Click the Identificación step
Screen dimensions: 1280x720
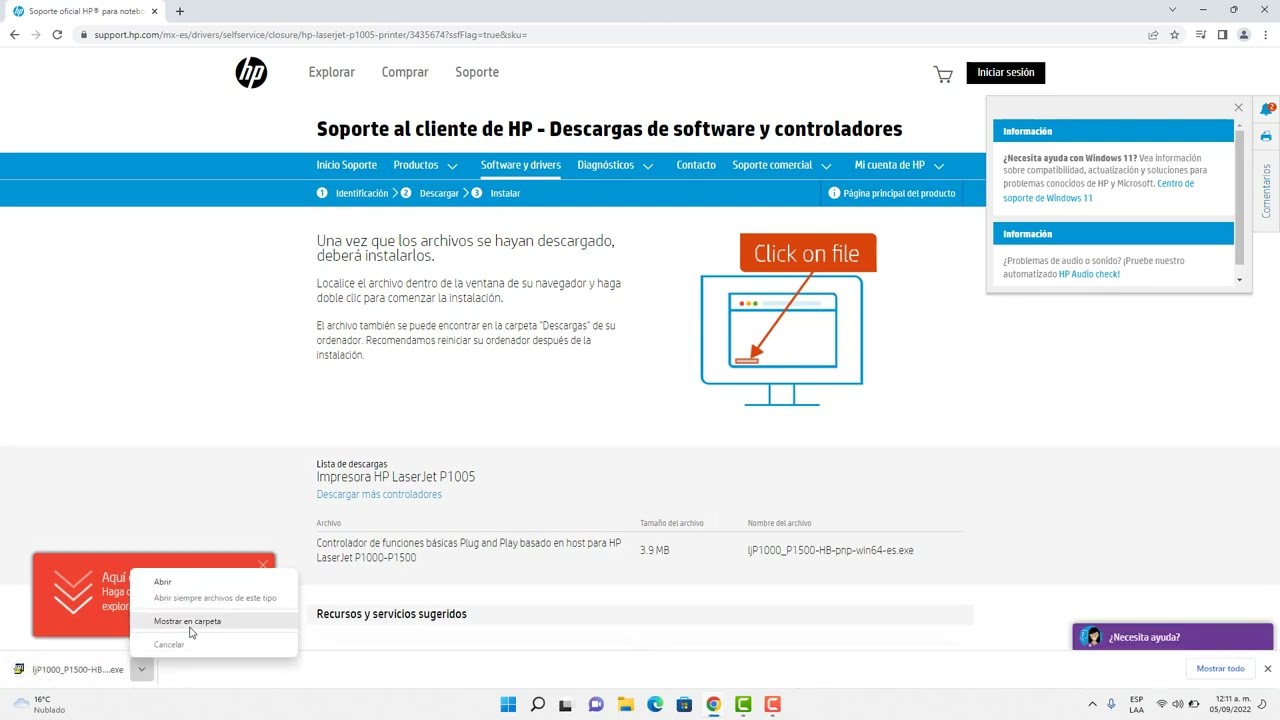click(353, 193)
